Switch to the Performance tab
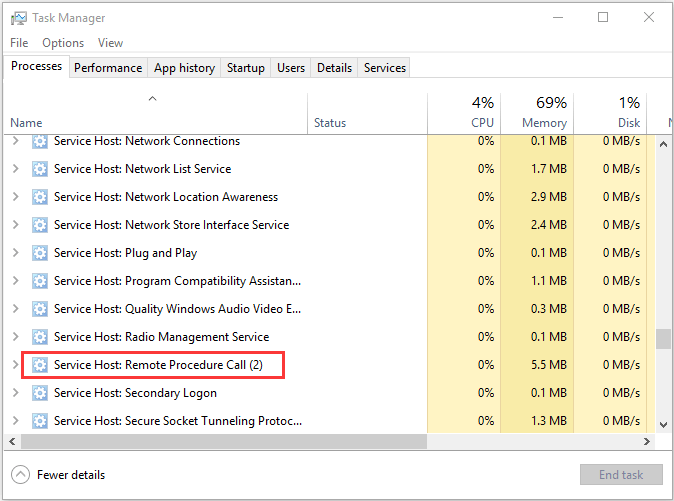674x501 pixels. point(108,68)
